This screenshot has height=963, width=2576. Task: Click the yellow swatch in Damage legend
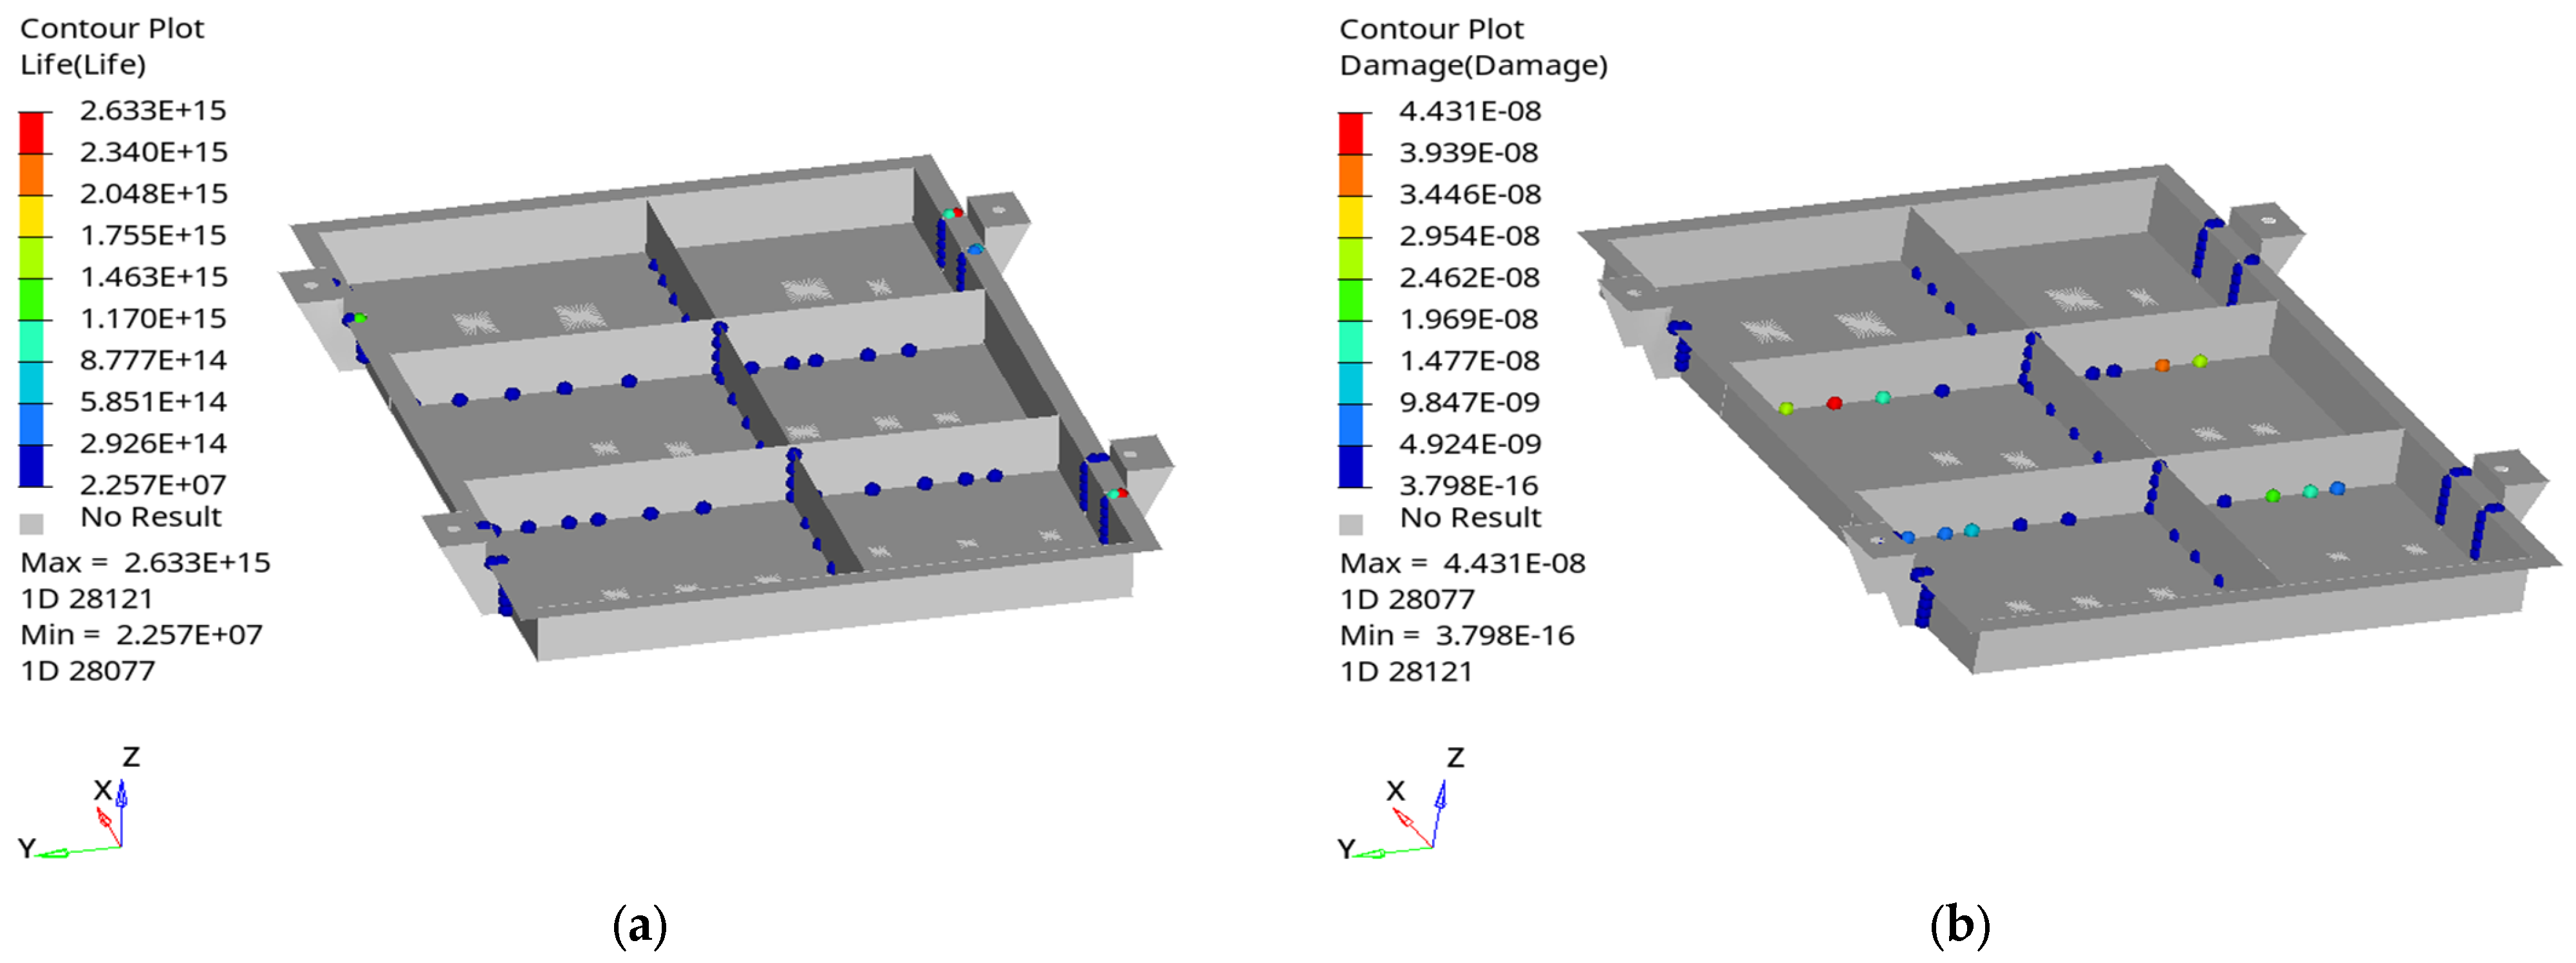click(x=1350, y=217)
